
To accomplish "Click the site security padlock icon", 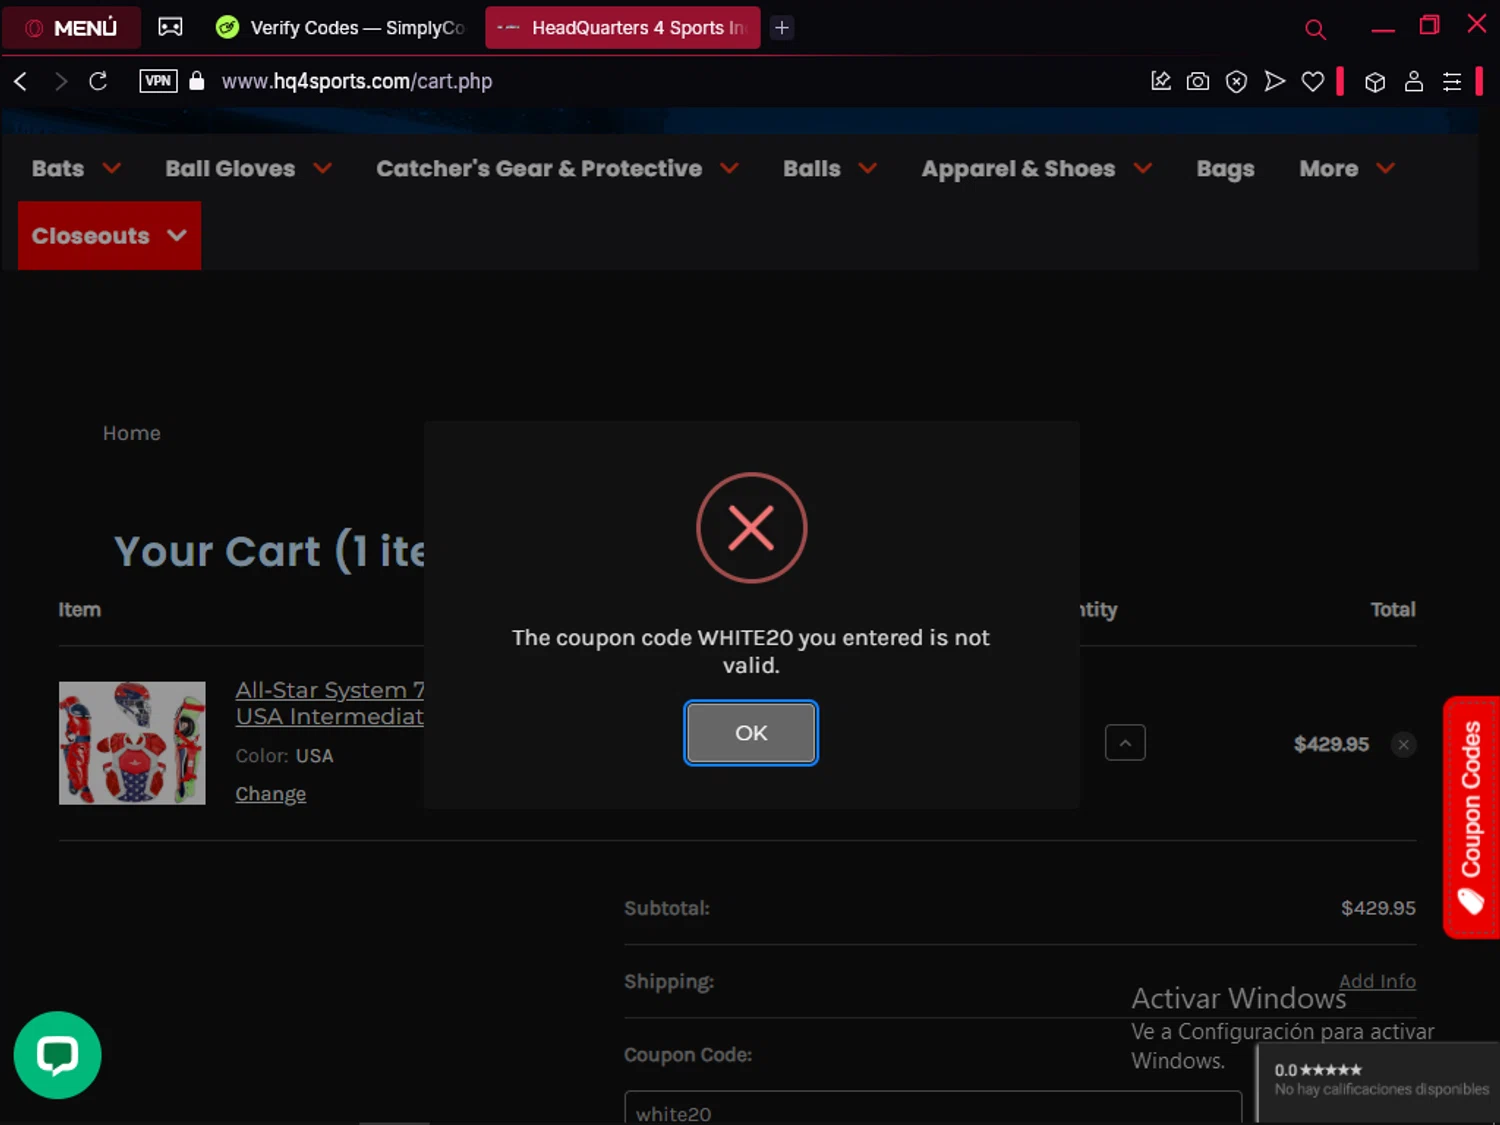I will [197, 81].
